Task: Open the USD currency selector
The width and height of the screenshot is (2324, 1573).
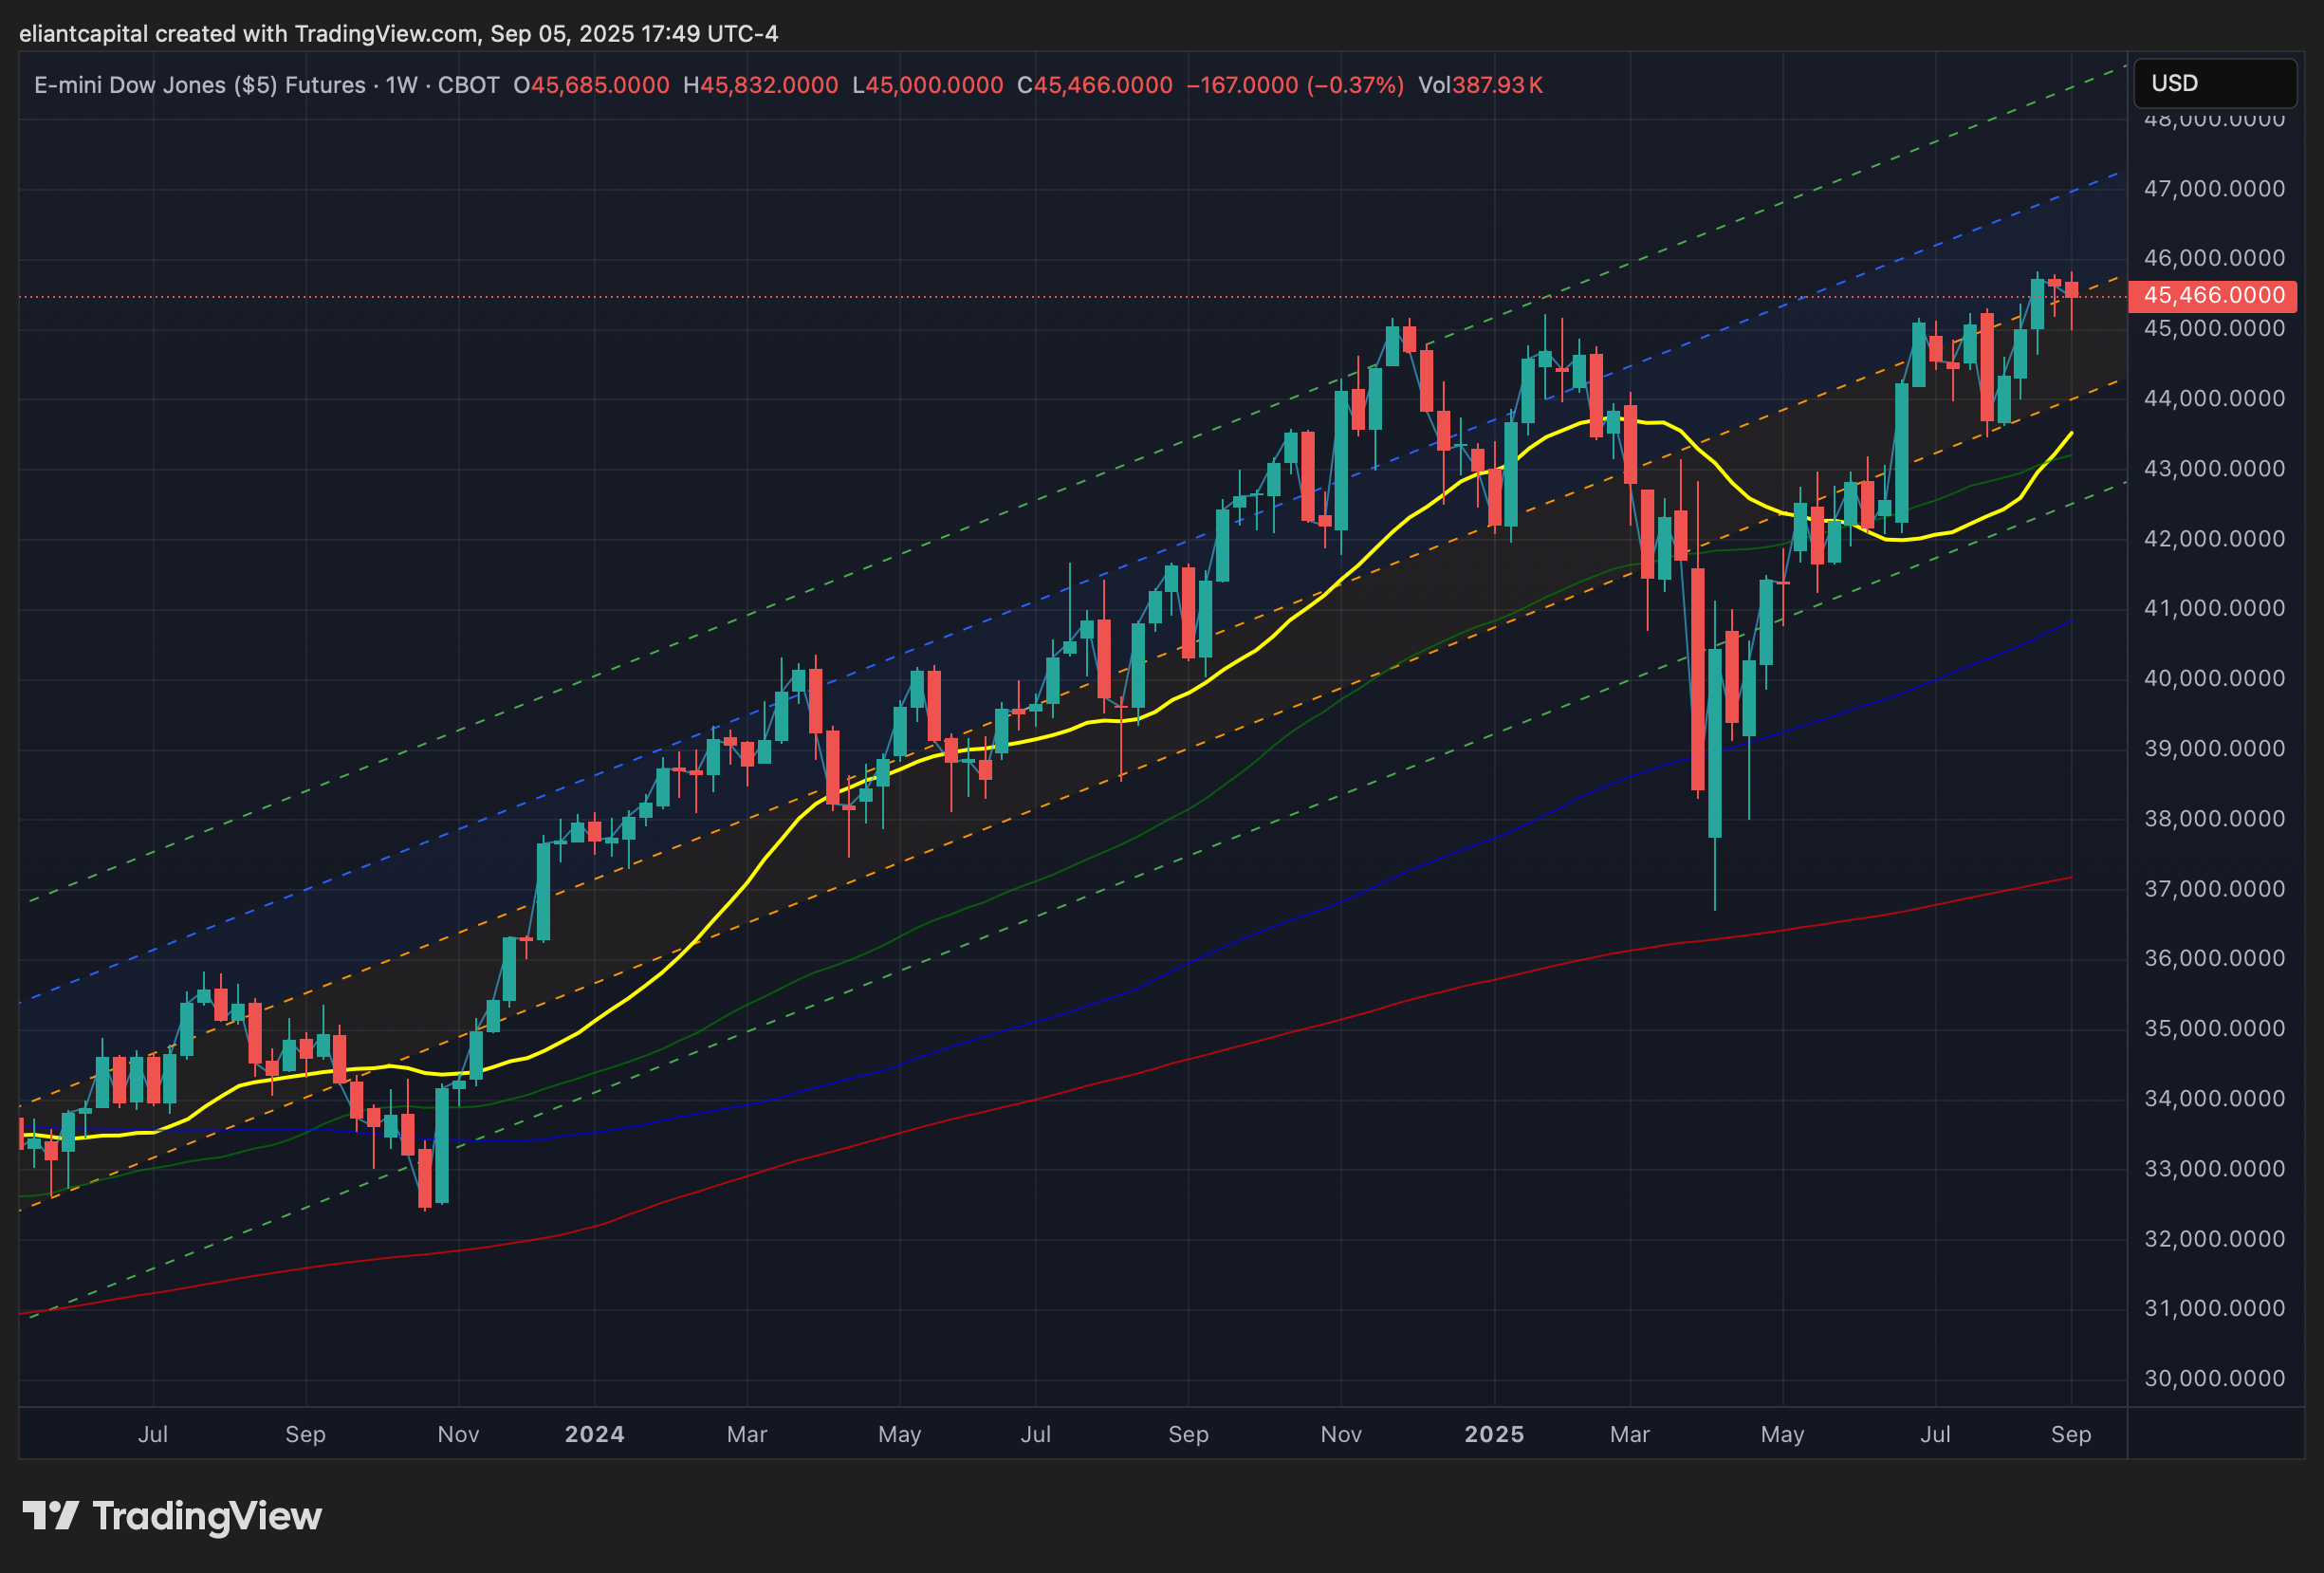Action: (x=2214, y=83)
